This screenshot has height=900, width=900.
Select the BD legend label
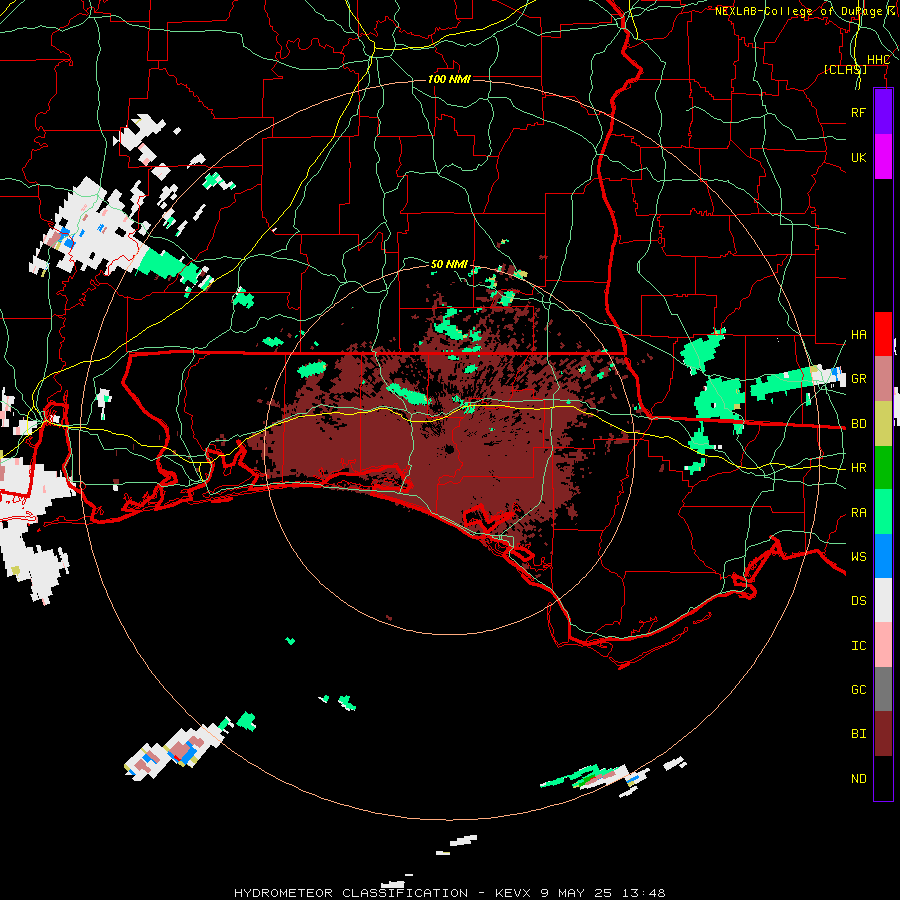point(858,424)
